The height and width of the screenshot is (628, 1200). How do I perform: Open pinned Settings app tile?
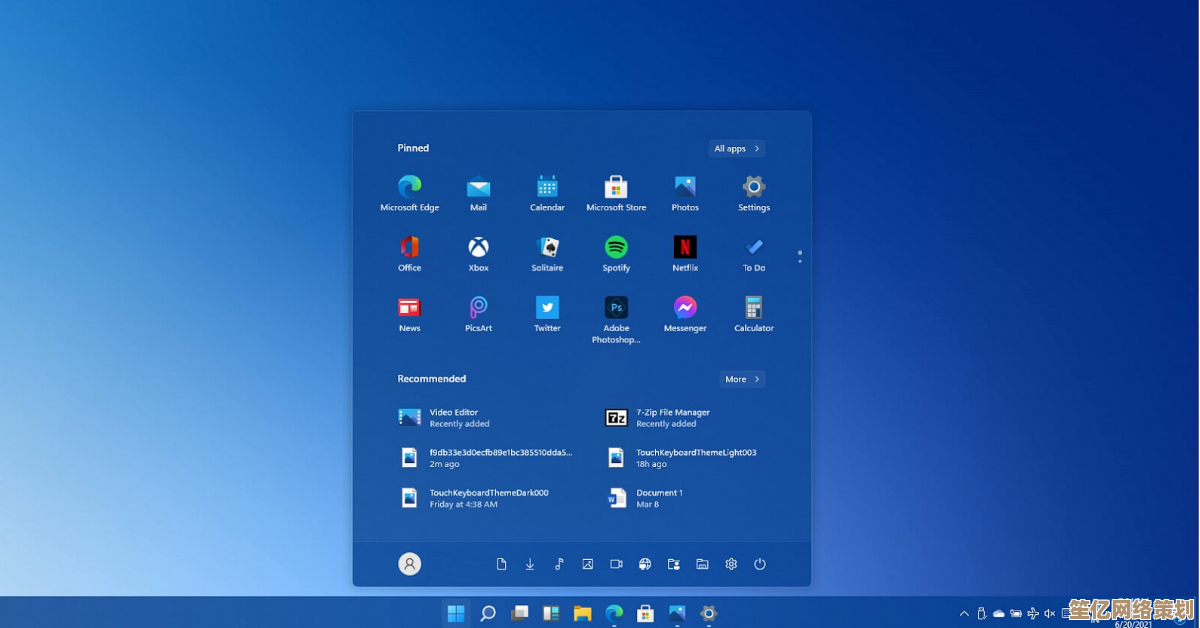pyautogui.click(x=754, y=193)
